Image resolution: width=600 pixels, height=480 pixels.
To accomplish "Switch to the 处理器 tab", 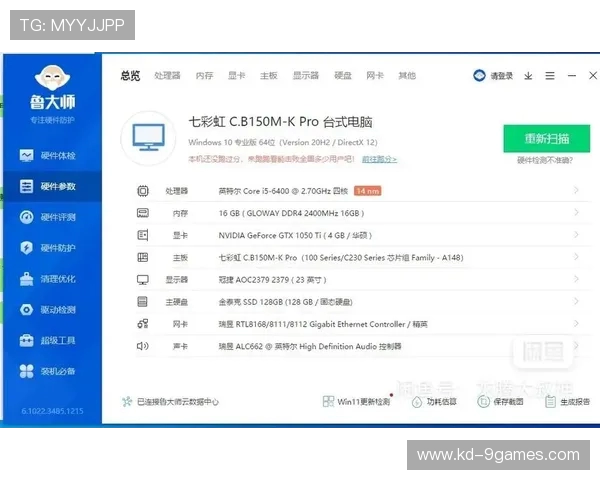I will coord(167,76).
